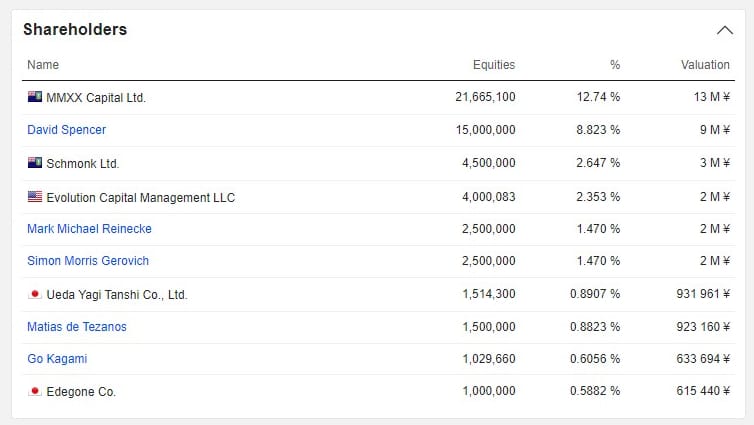Image resolution: width=754 pixels, height=425 pixels.
Task: Select valuation 923 160 ¥
Action: point(703,327)
